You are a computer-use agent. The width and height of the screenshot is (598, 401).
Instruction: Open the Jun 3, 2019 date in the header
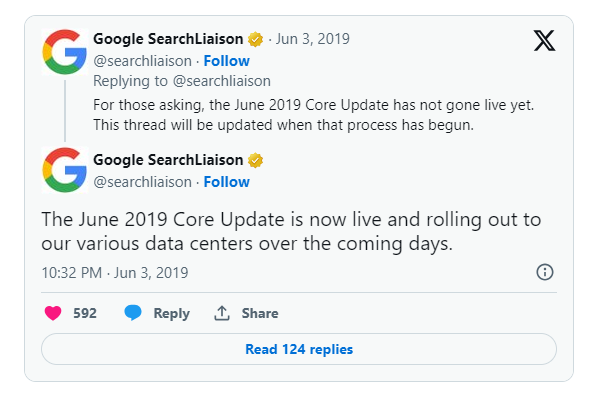point(313,39)
